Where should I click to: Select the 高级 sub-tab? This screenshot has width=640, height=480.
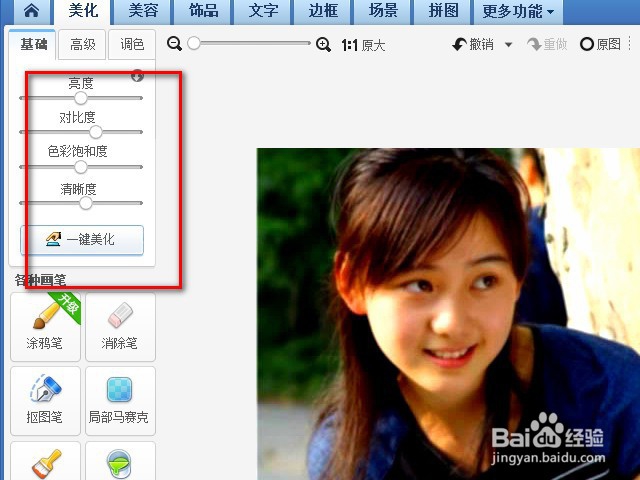click(x=82, y=44)
